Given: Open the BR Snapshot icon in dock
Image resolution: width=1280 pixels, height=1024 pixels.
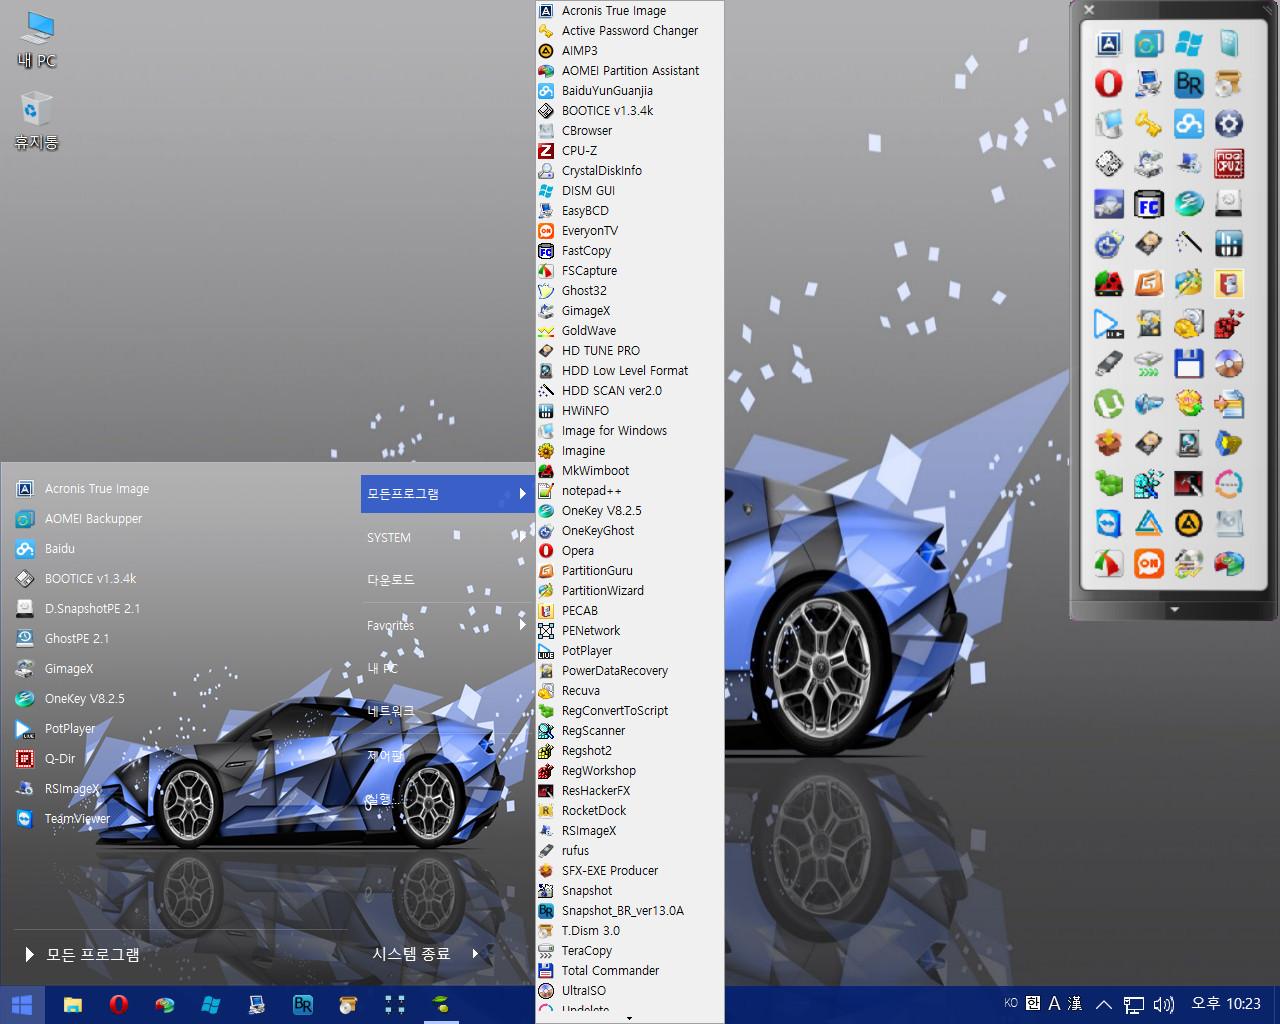Looking at the screenshot, I should click(1188, 84).
